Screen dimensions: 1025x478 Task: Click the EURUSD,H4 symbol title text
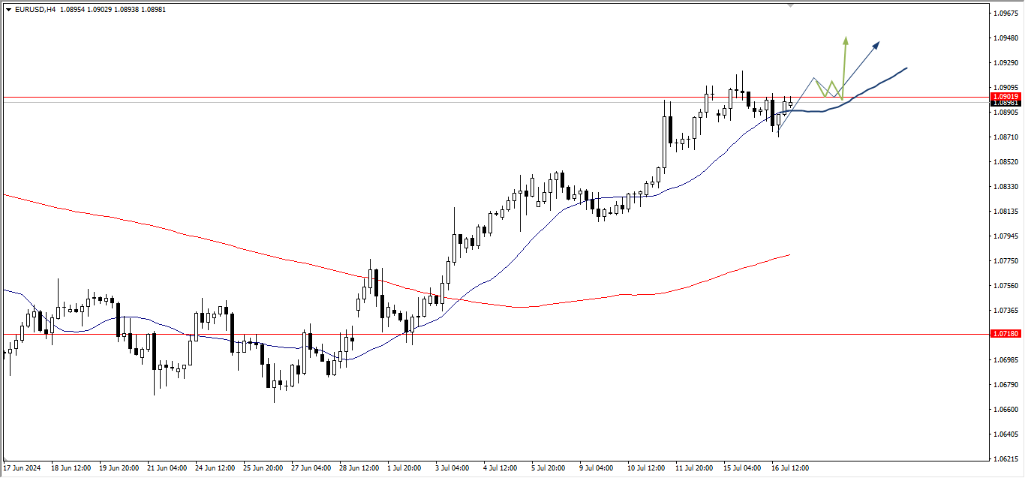point(37,9)
